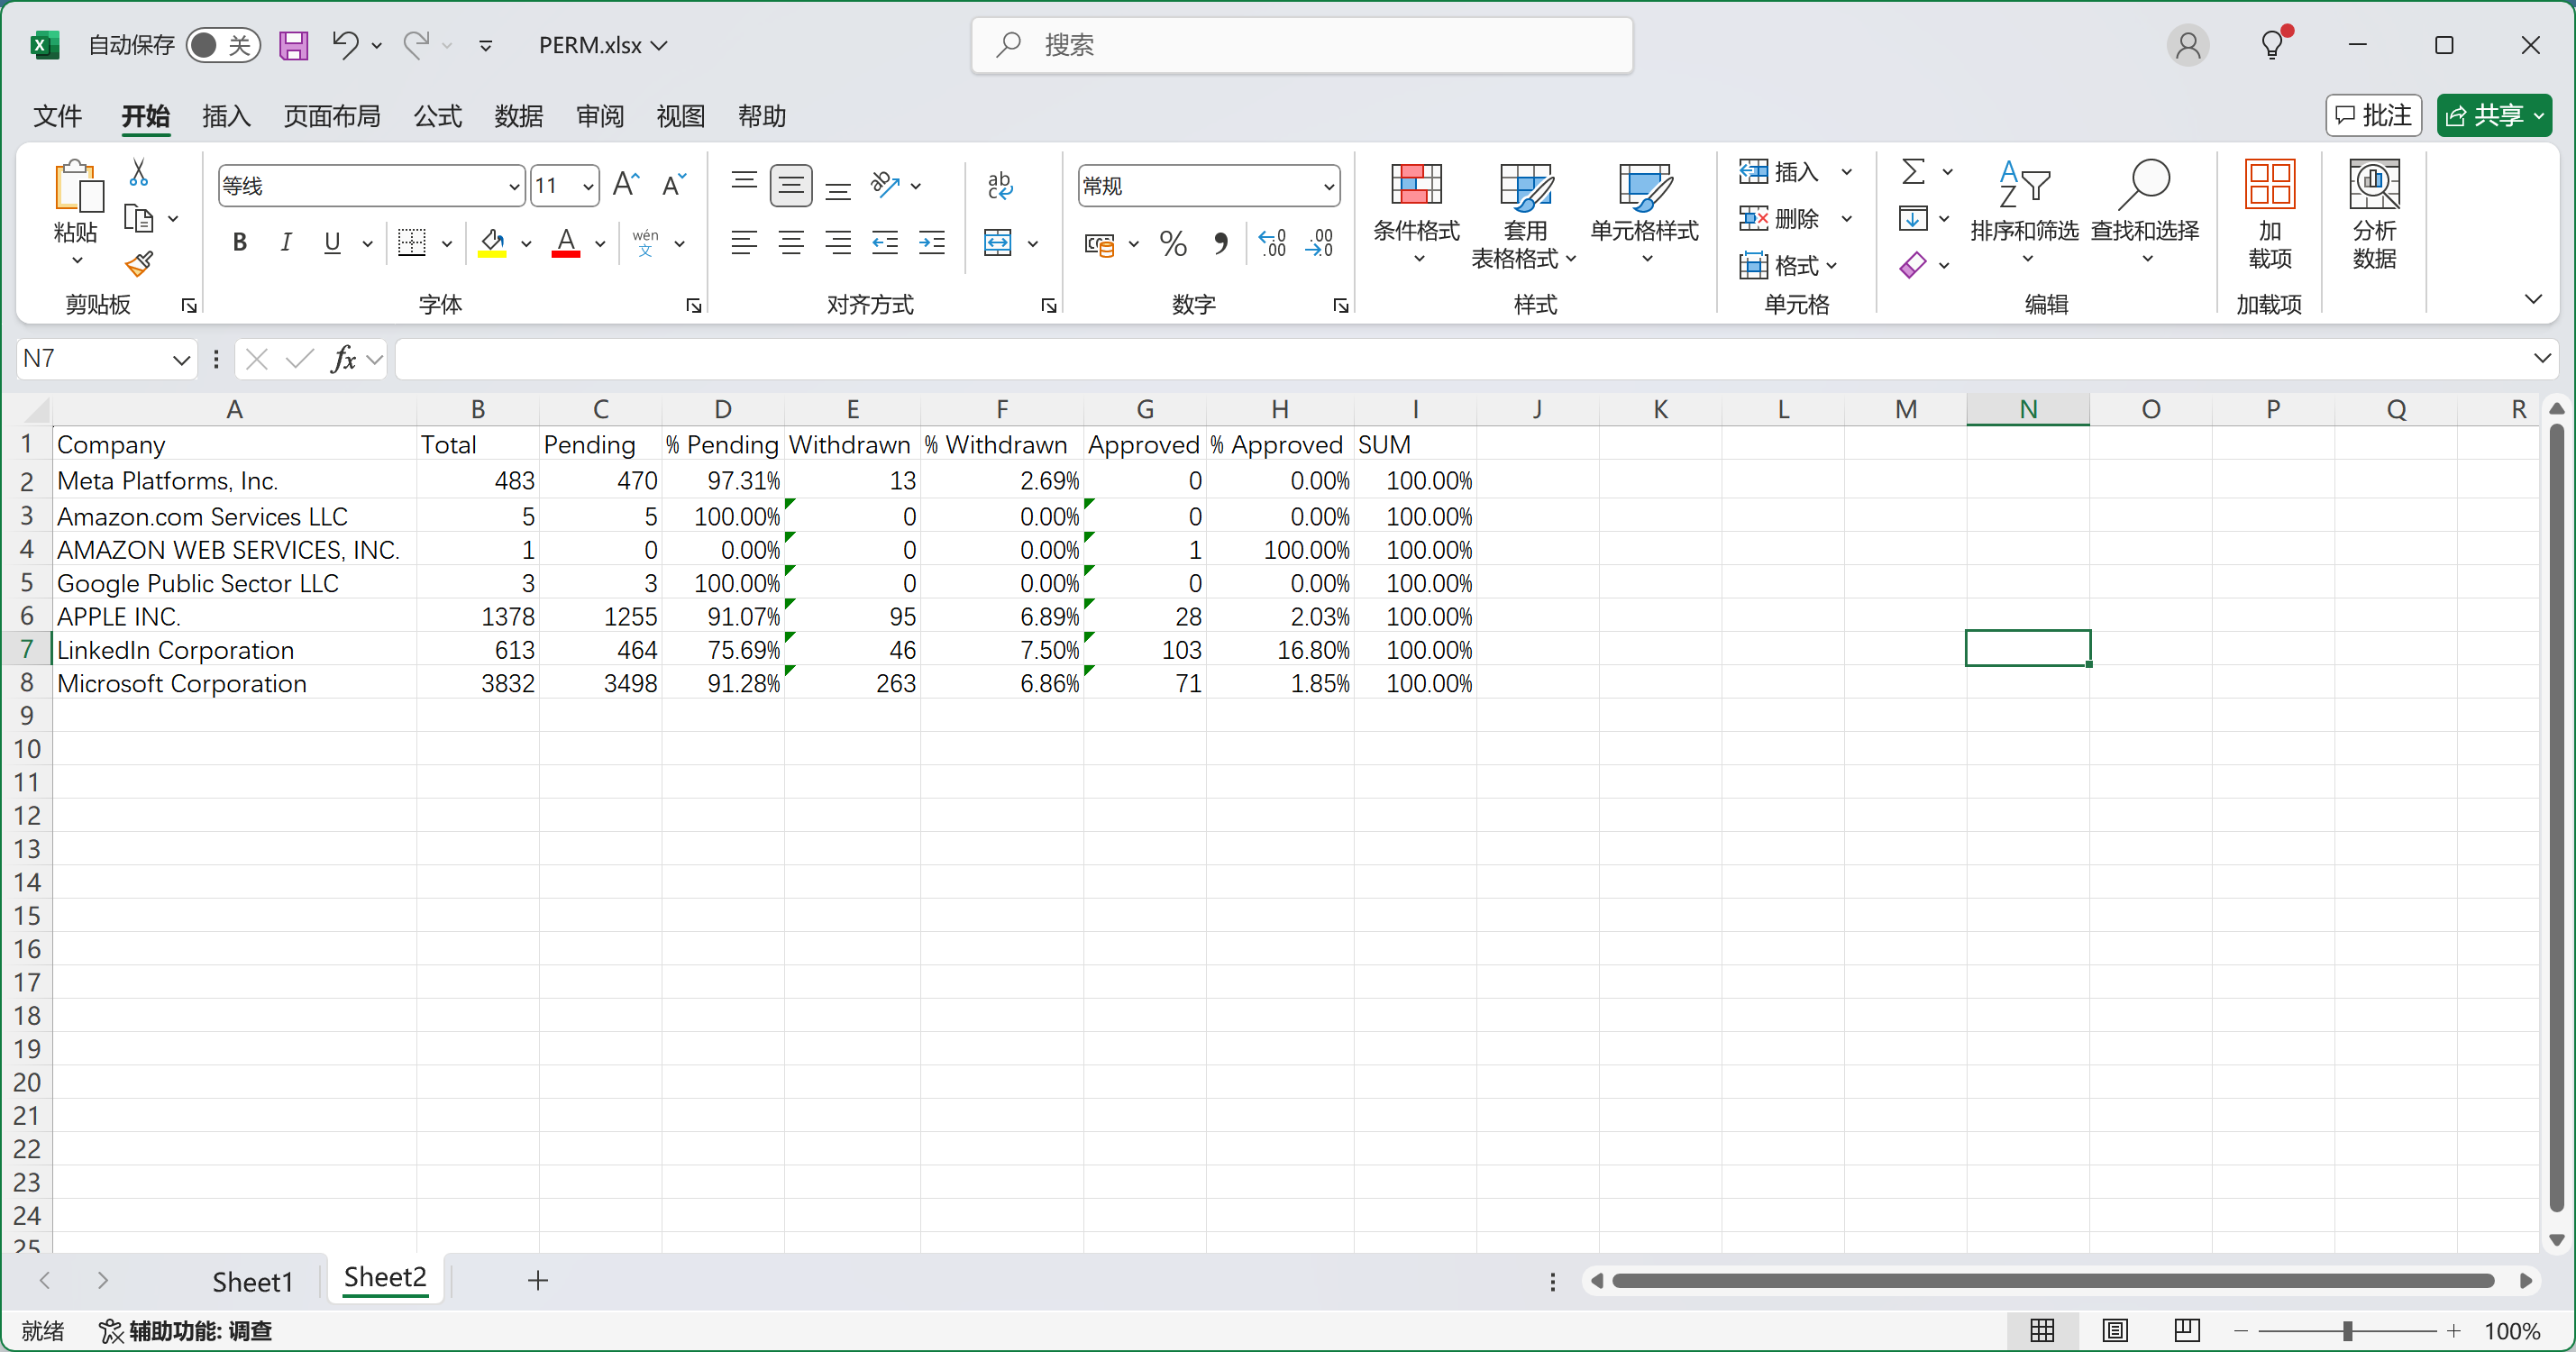Open the number format (常规) dropdown
This screenshot has width=2576, height=1352.
[1328, 186]
